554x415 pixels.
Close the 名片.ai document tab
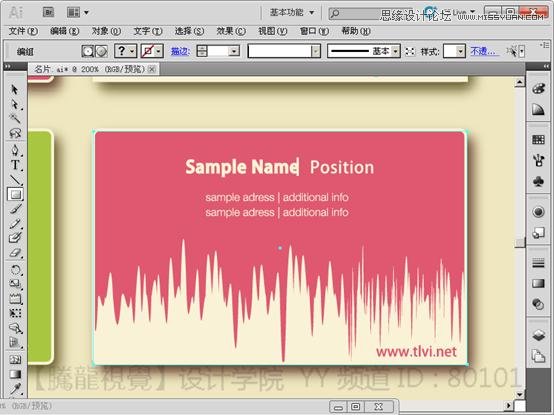pos(152,69)
